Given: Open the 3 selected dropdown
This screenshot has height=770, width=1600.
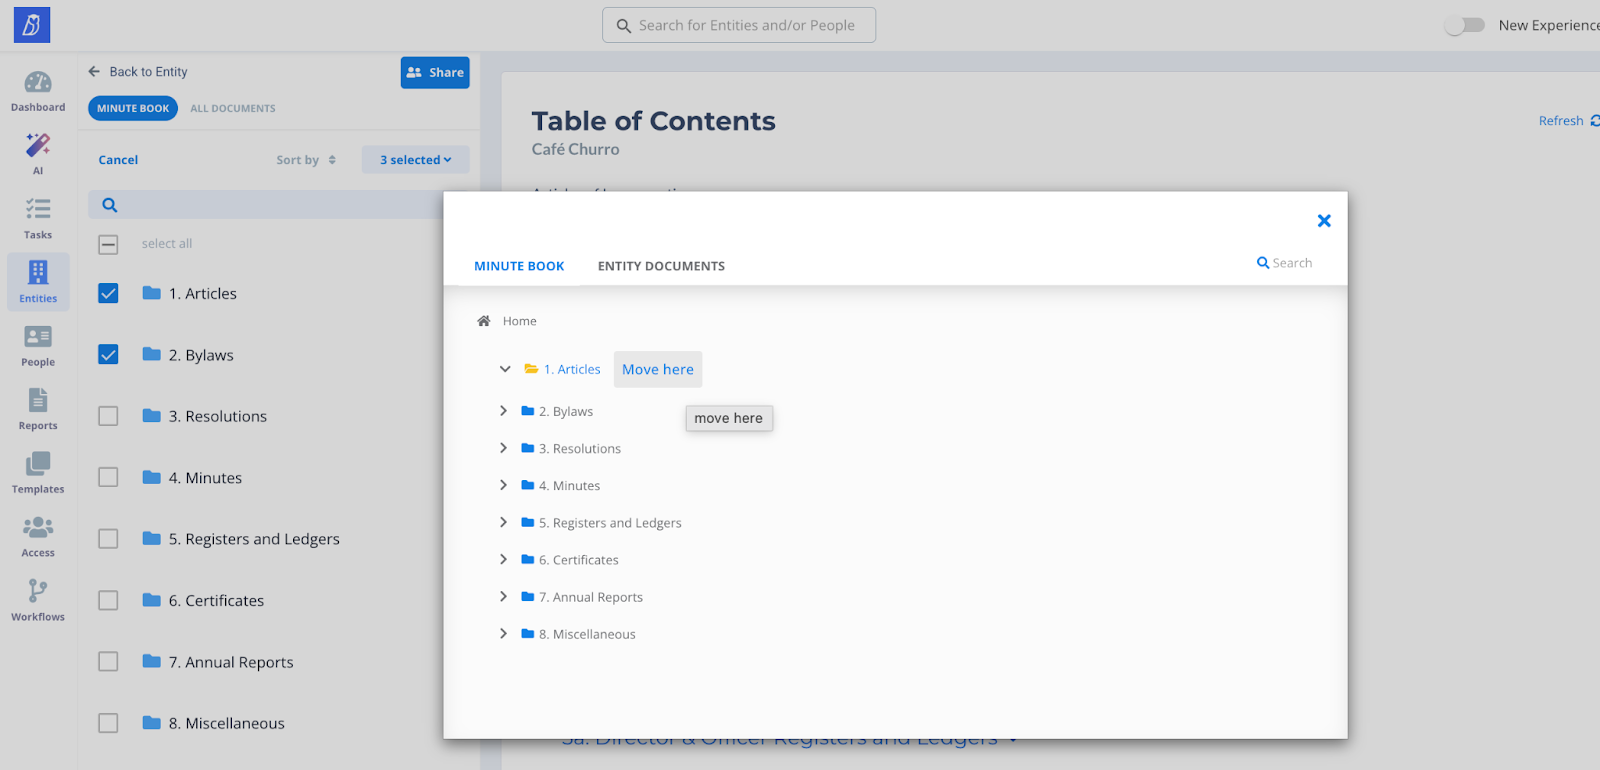Looking at the screenshot, I should click(x=415, y=160).
